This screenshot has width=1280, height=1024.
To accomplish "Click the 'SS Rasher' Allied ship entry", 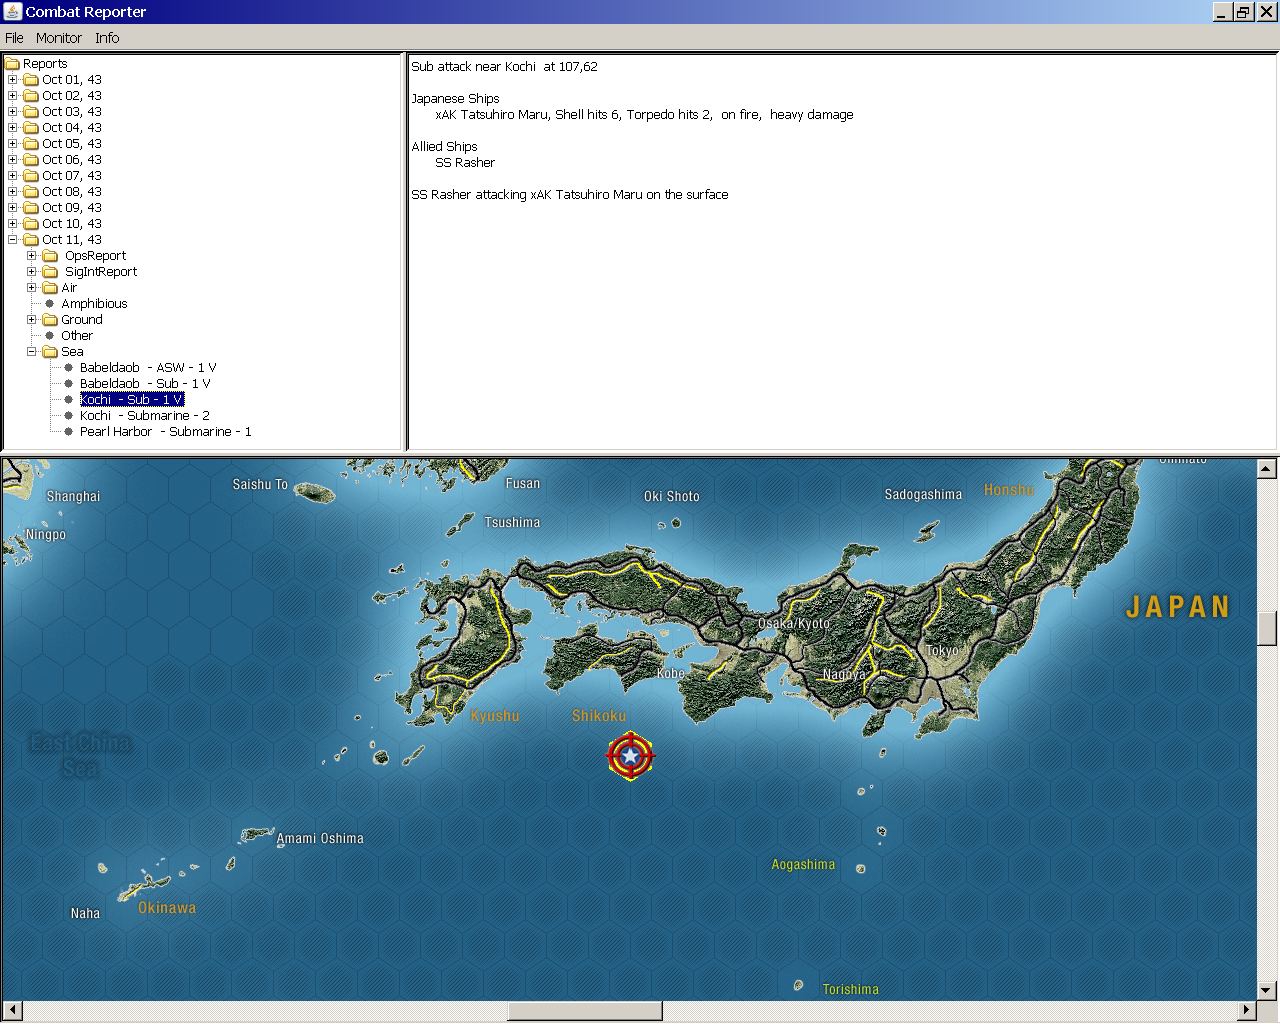I will coord(465,163).
